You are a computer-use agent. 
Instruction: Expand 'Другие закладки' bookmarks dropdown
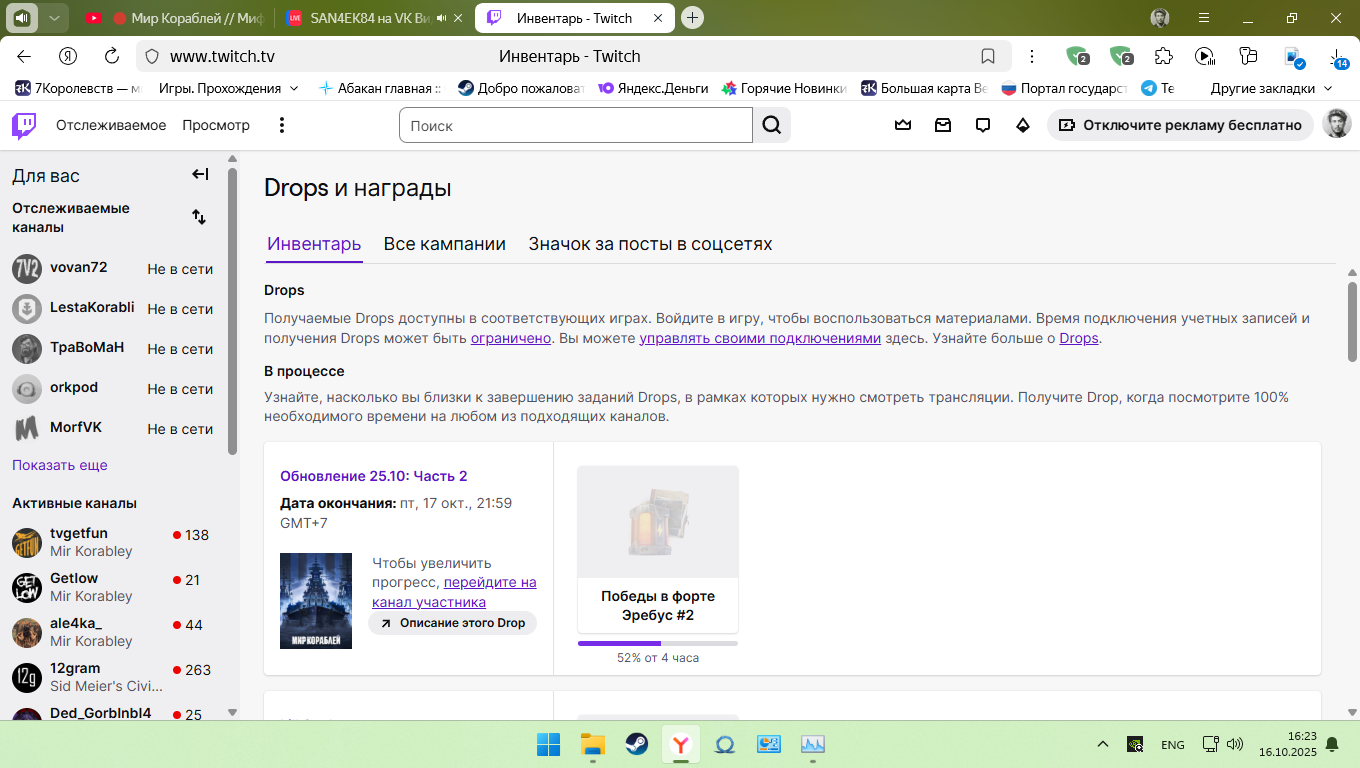click(1272, 88)
